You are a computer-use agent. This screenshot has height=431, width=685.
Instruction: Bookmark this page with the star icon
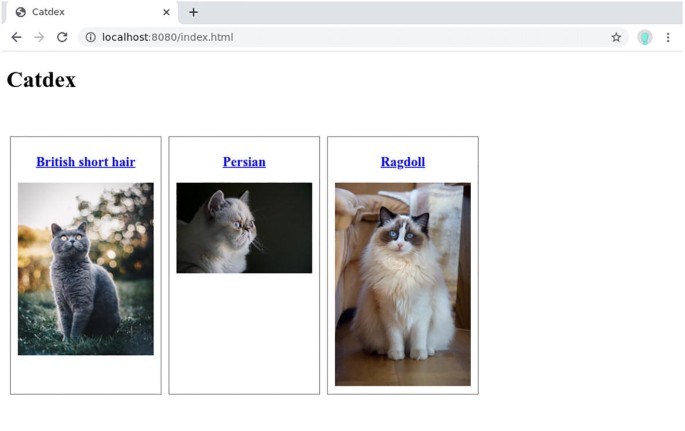pos(616,37)
